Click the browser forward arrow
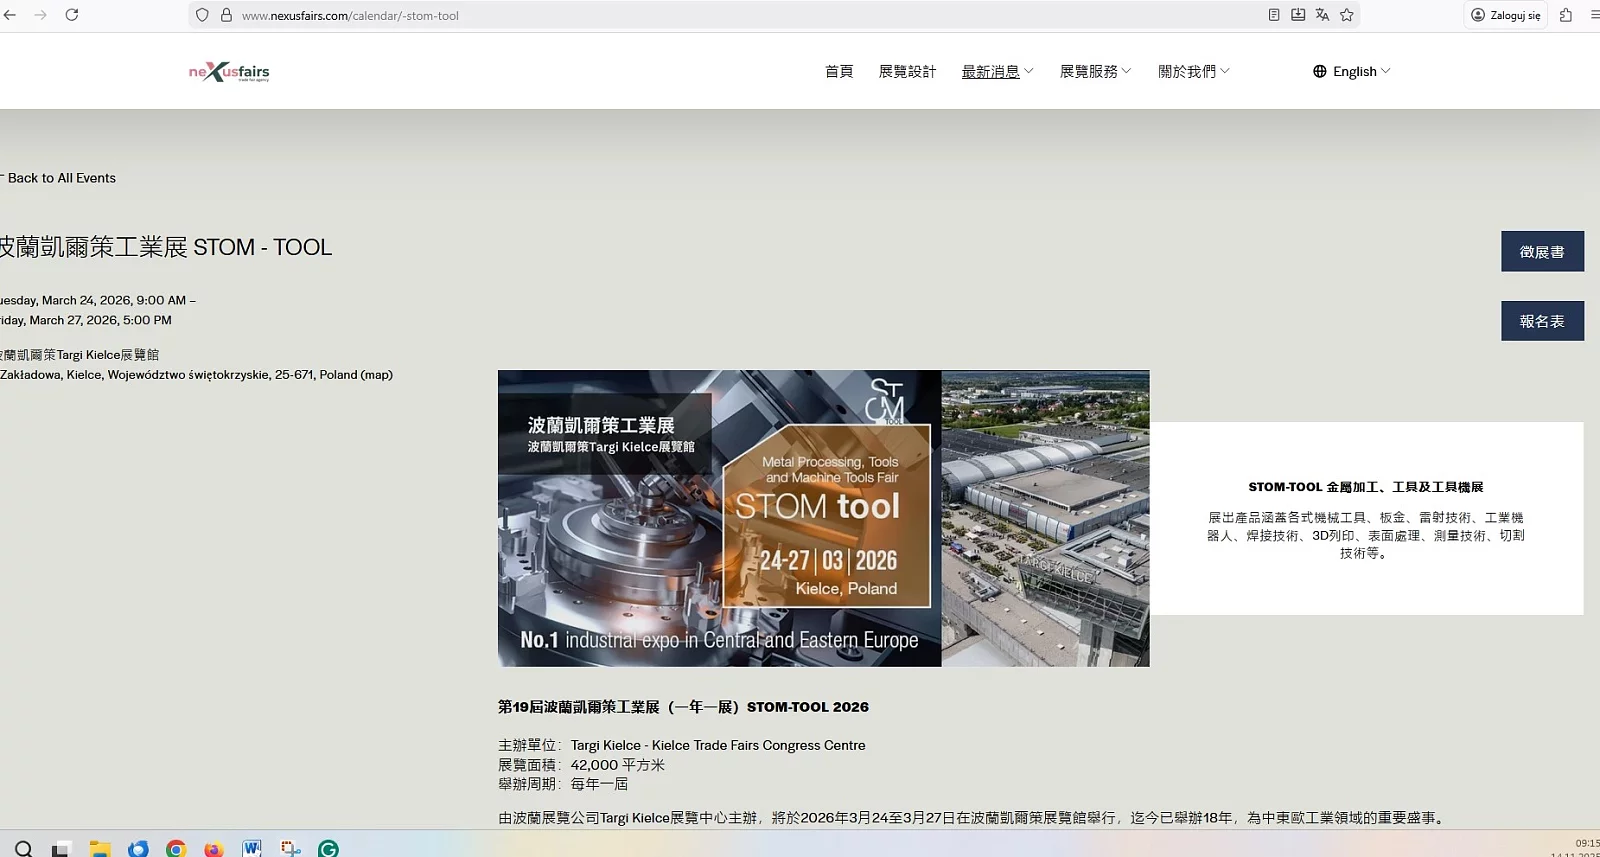 41,15
